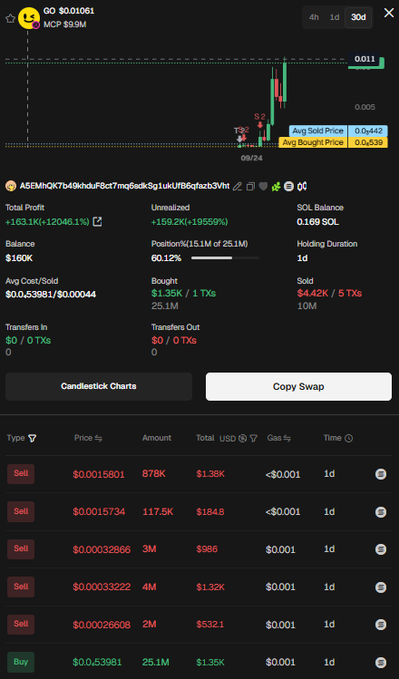This screenshot has height=679, width=399.
Task: Open explorer for $184.8 sell transaction
Action: [381, 512]
